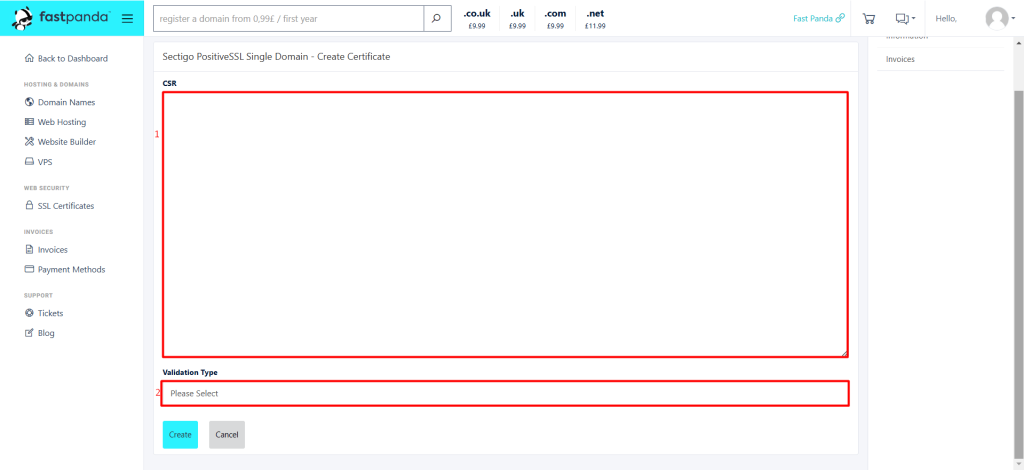Click the Sectigo PositiveSSL Create Certificate heading
This screenshot has height=470, width=1024.
point(276,57)
